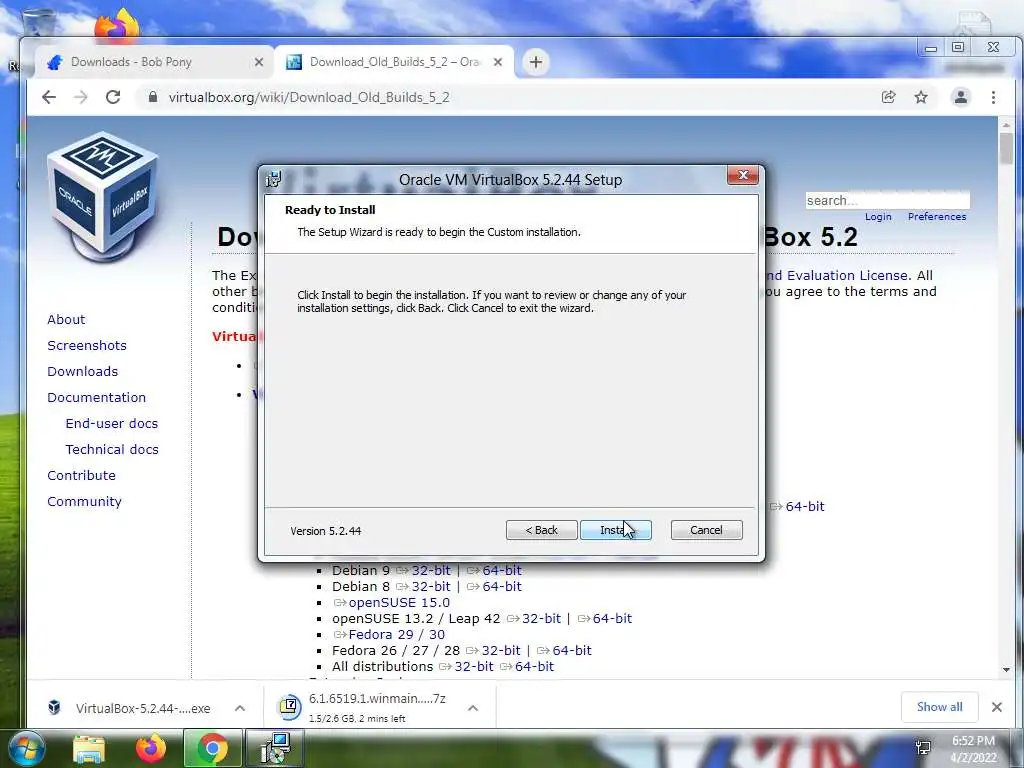The image size is (1024, 768).
Task: Open About in site sidebar
Action: click(x=66, y=319)
